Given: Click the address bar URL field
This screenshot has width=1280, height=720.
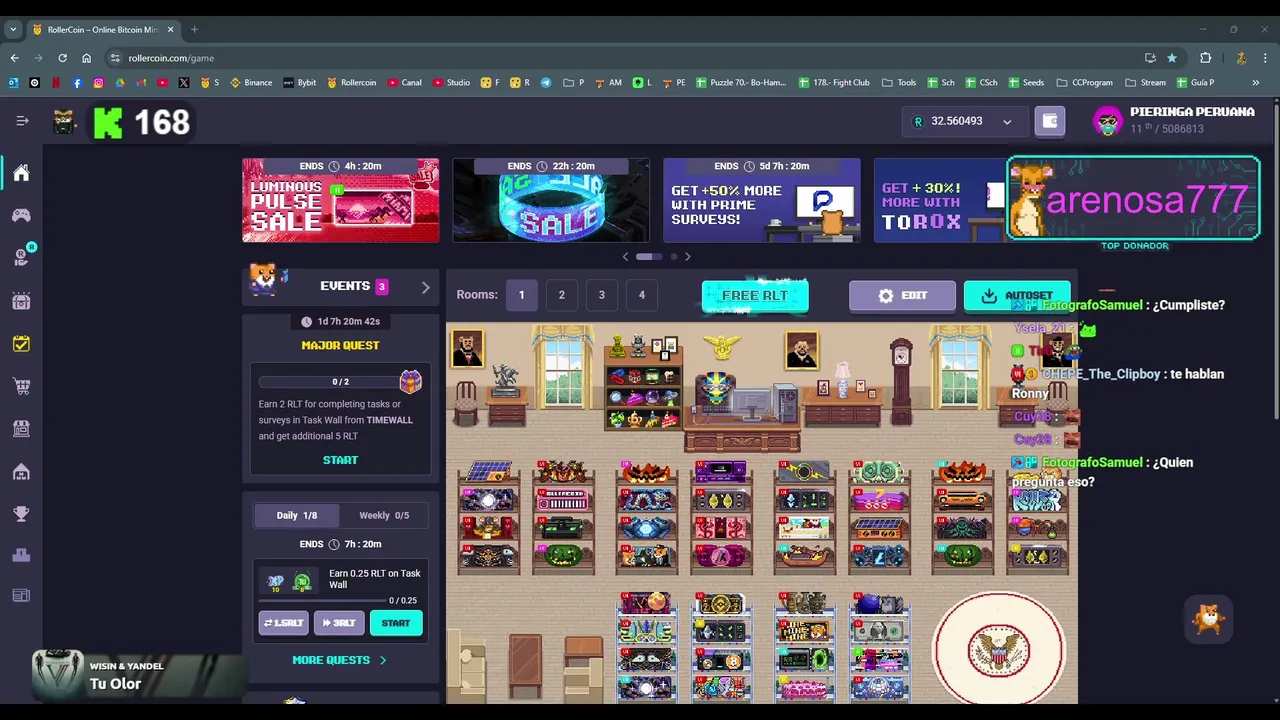Looking at the screenshot, I should (x=620, y=58).
